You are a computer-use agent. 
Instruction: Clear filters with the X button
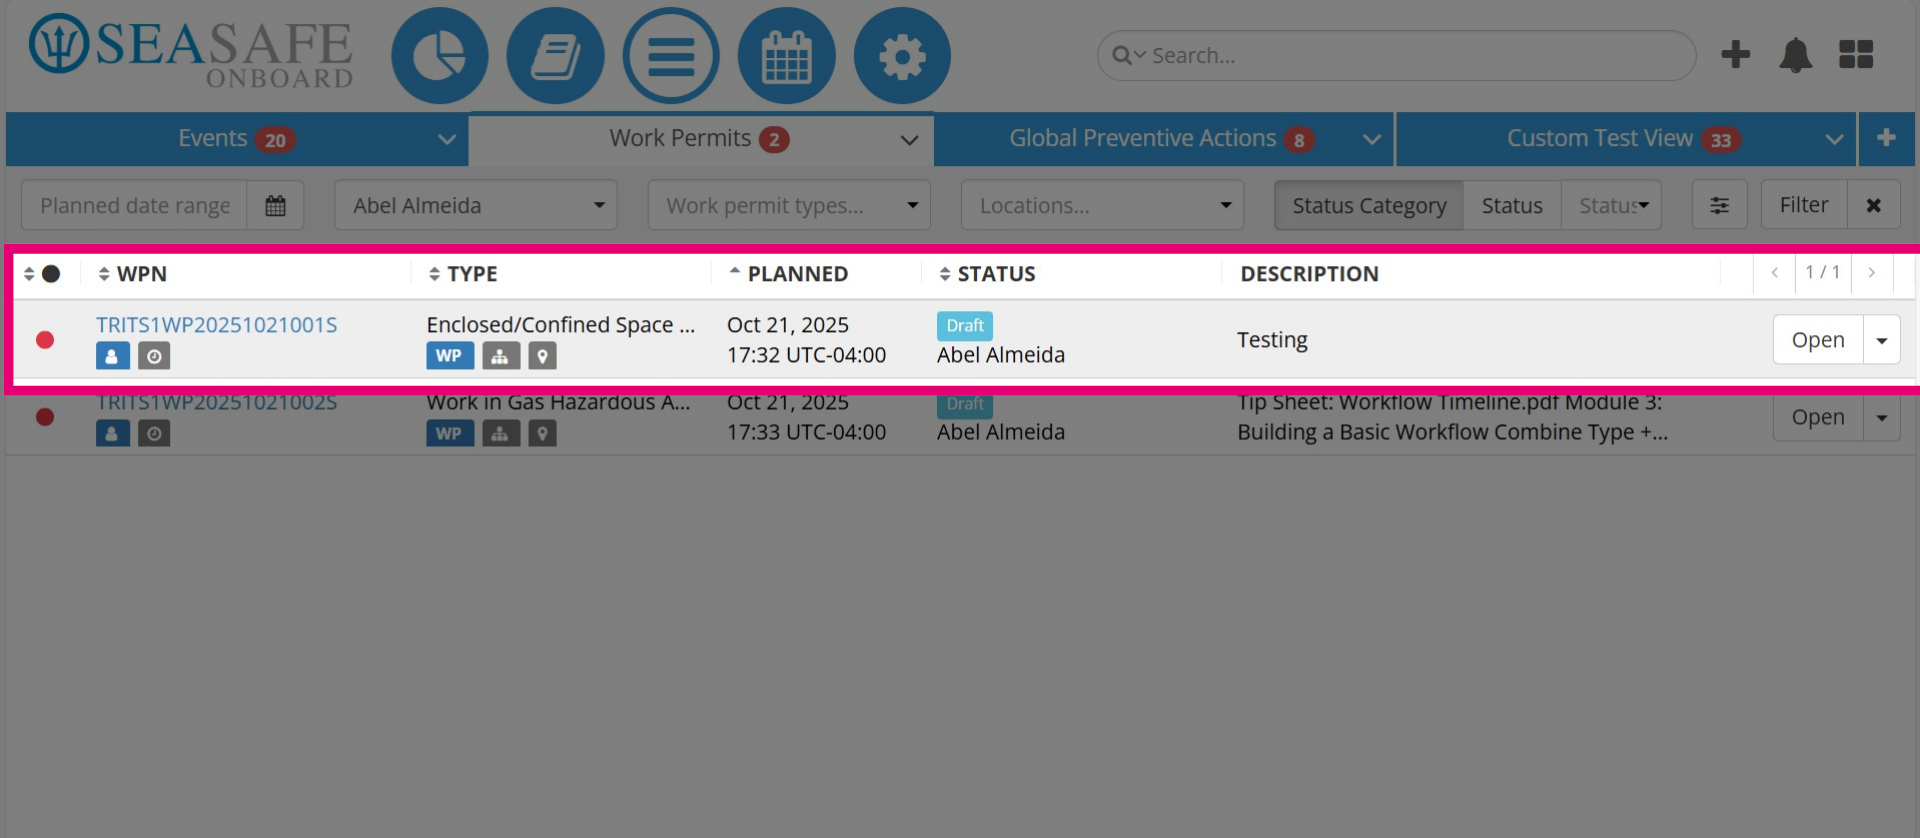coord(1873,205)
